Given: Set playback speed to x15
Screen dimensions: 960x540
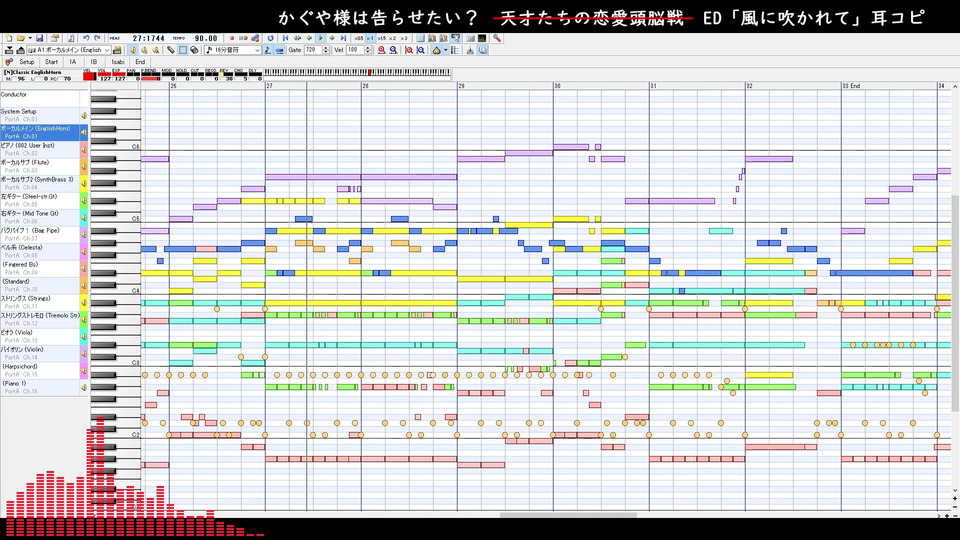Looking at the screenshot, I should tap(382, 38).
